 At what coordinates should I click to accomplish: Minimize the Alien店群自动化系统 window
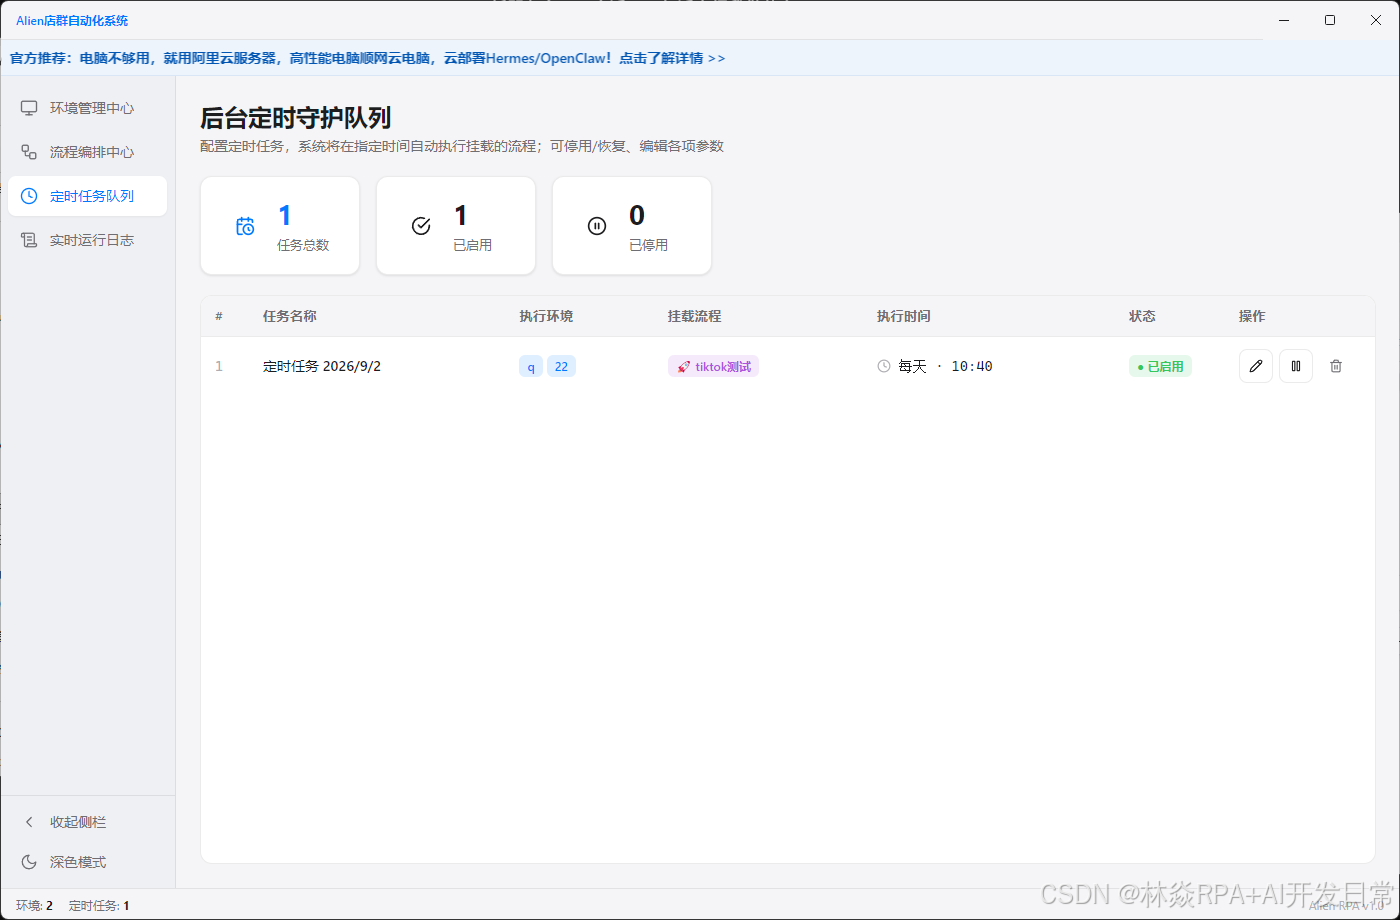pyautogui.click(x=1284, y=20)
